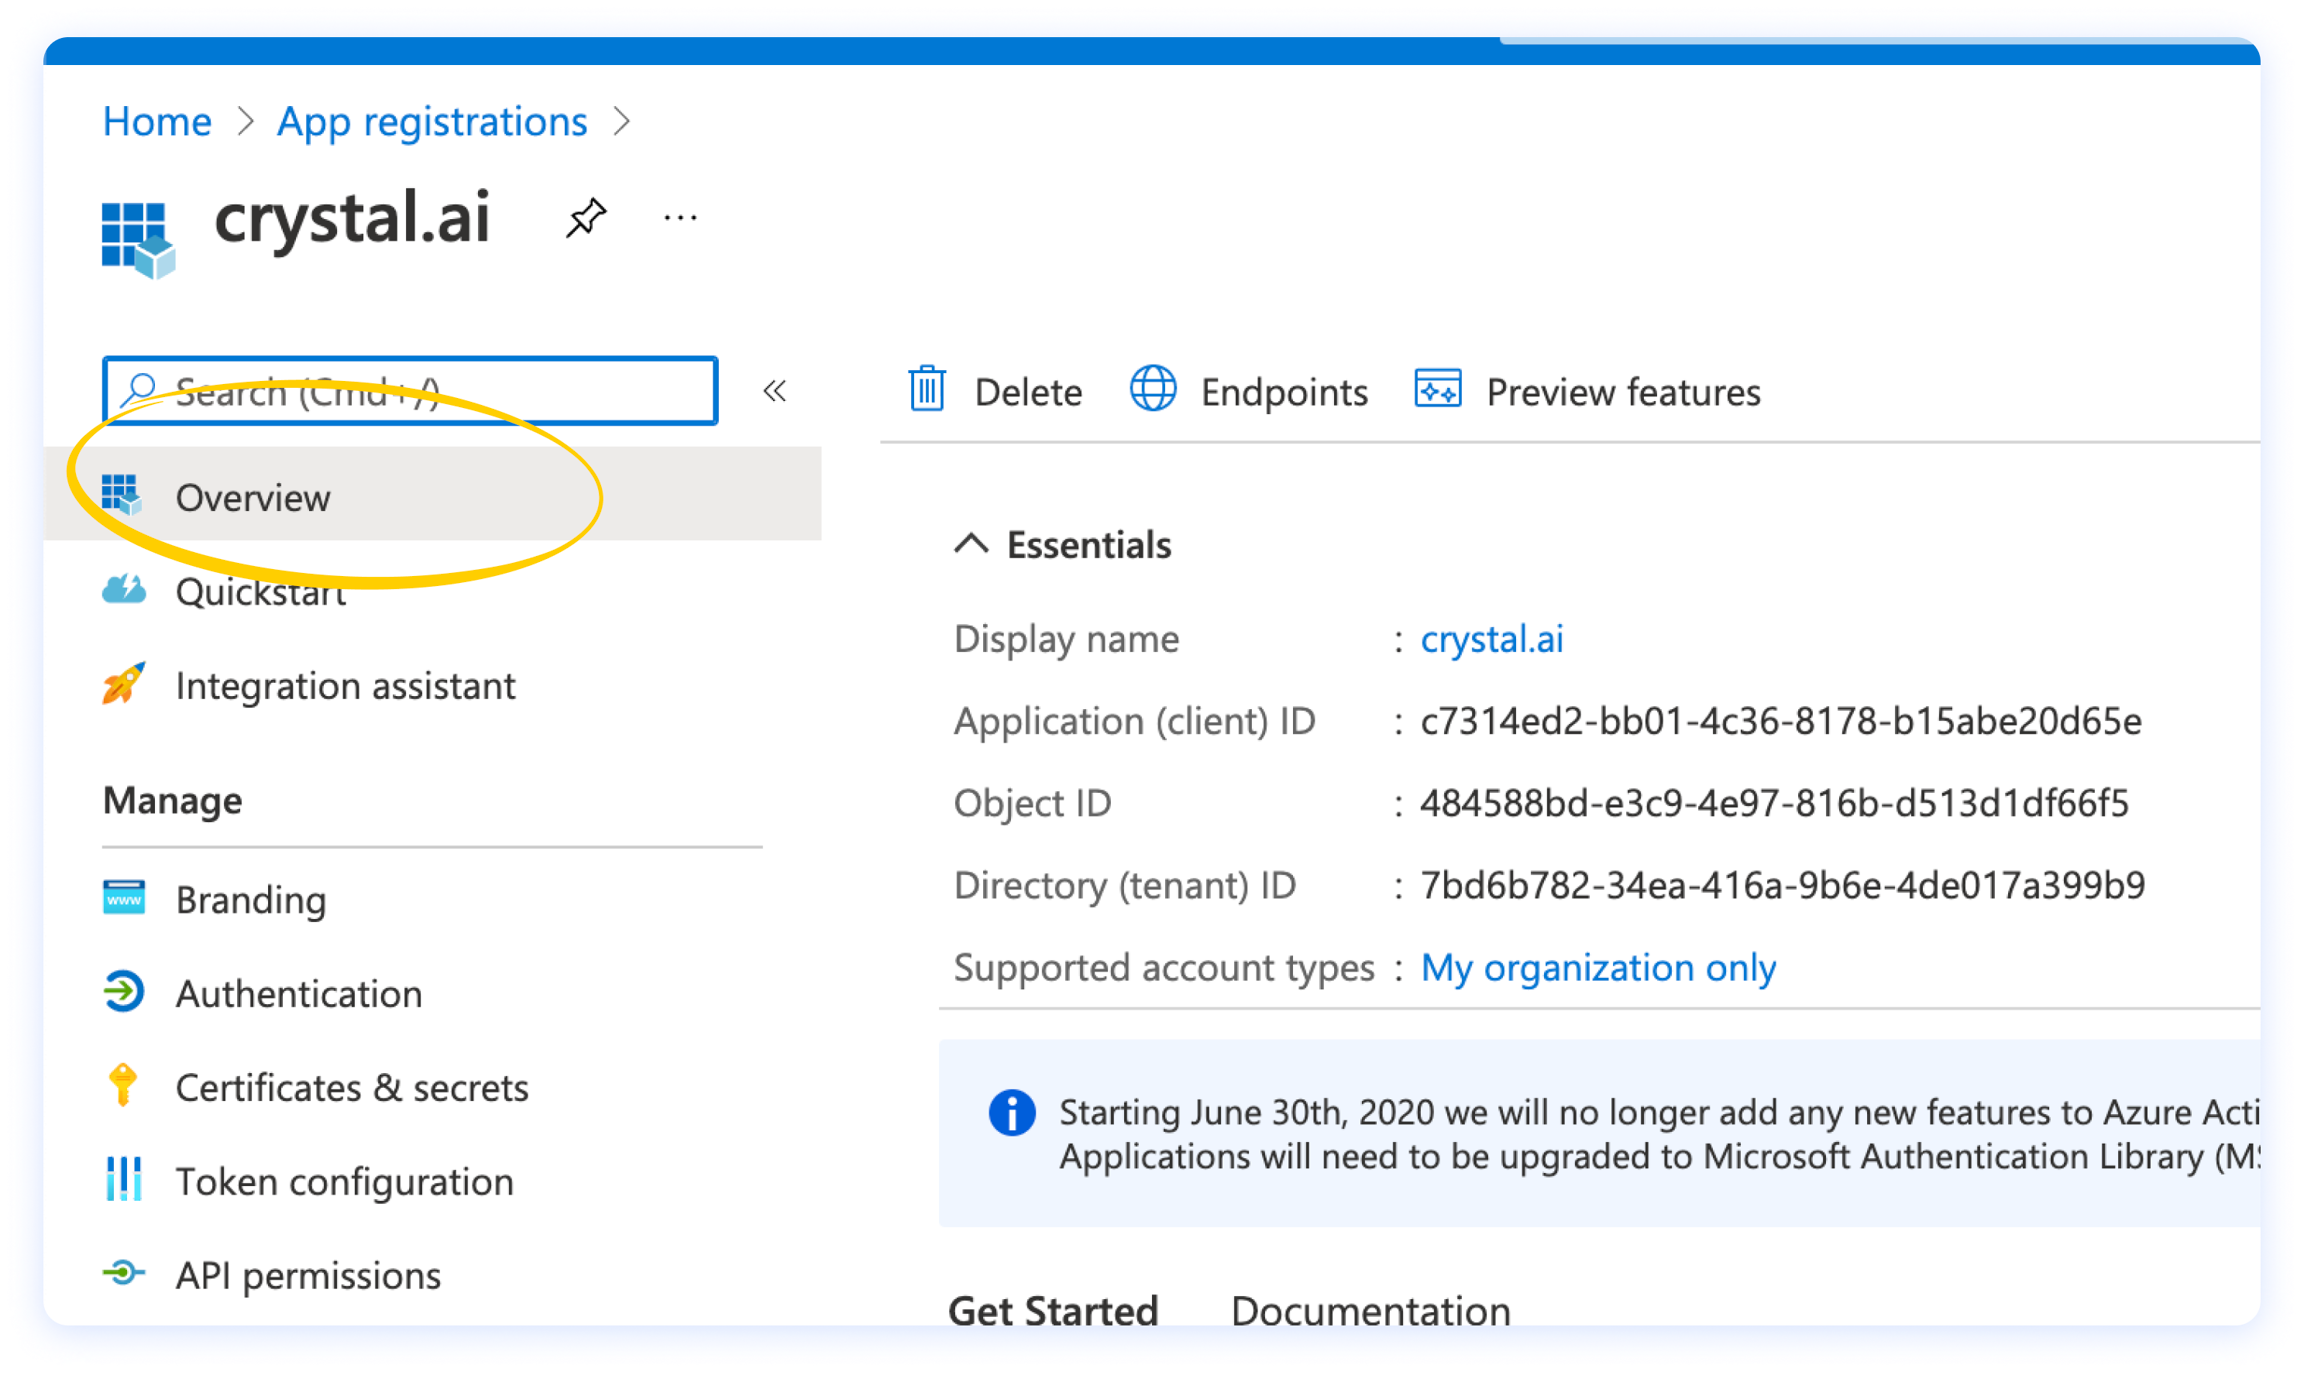Go to App registrations breadcrumb
Viewport: 2304px width, 1375px height.
tap(432, 122)
